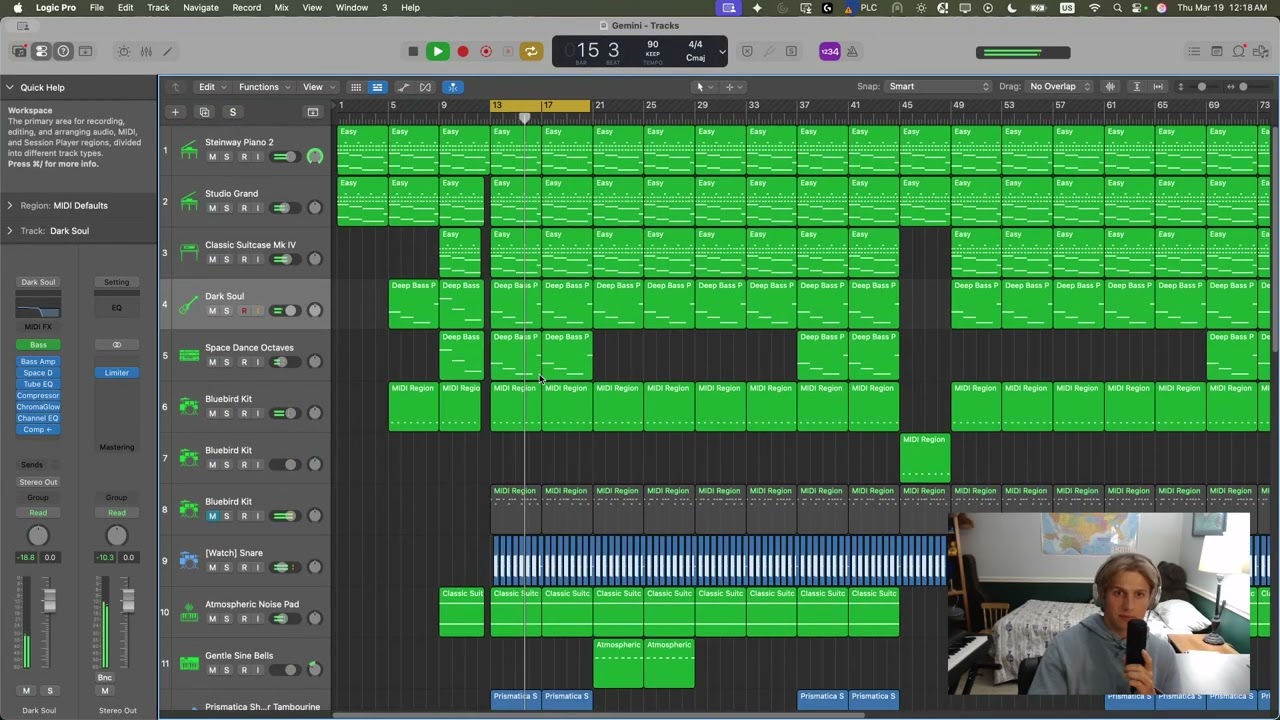This screenshot has height=720, width=1280.
Task: Open the display mode dropdown arrow
Action: pos(722,51)
